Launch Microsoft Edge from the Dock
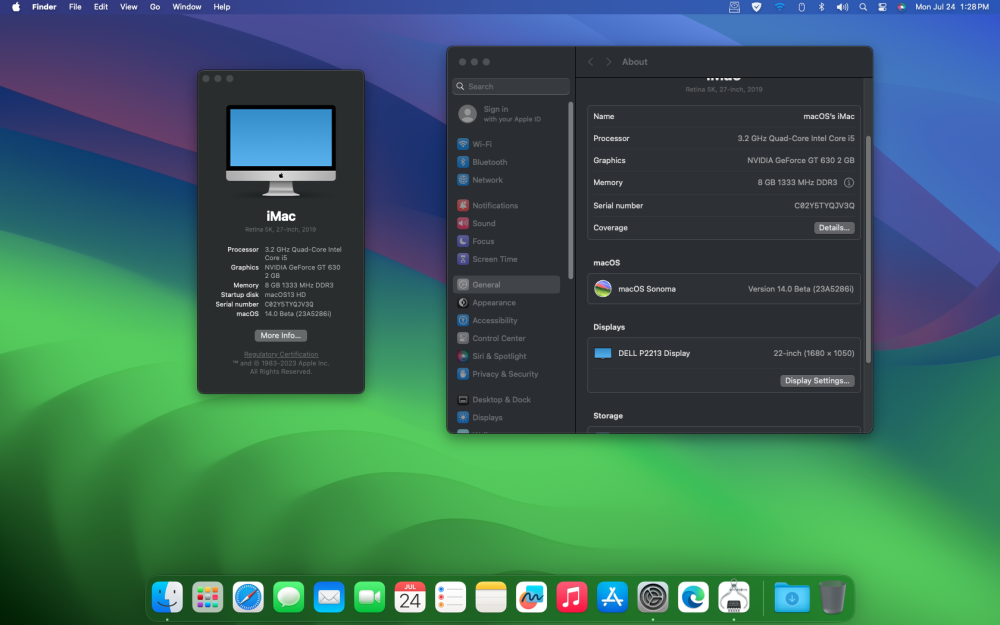The width and height of the screenshot is (1000, 625). 693,598
